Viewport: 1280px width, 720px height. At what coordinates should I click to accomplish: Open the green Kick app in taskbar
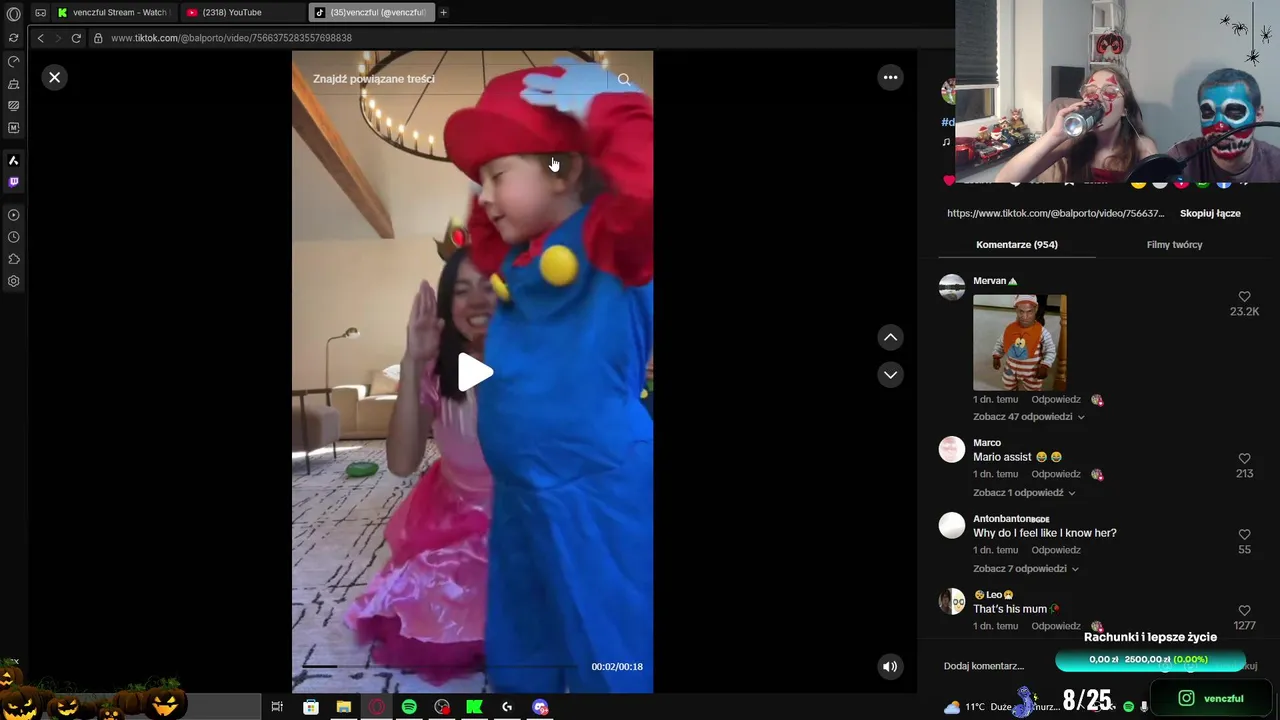coord(474,707)
